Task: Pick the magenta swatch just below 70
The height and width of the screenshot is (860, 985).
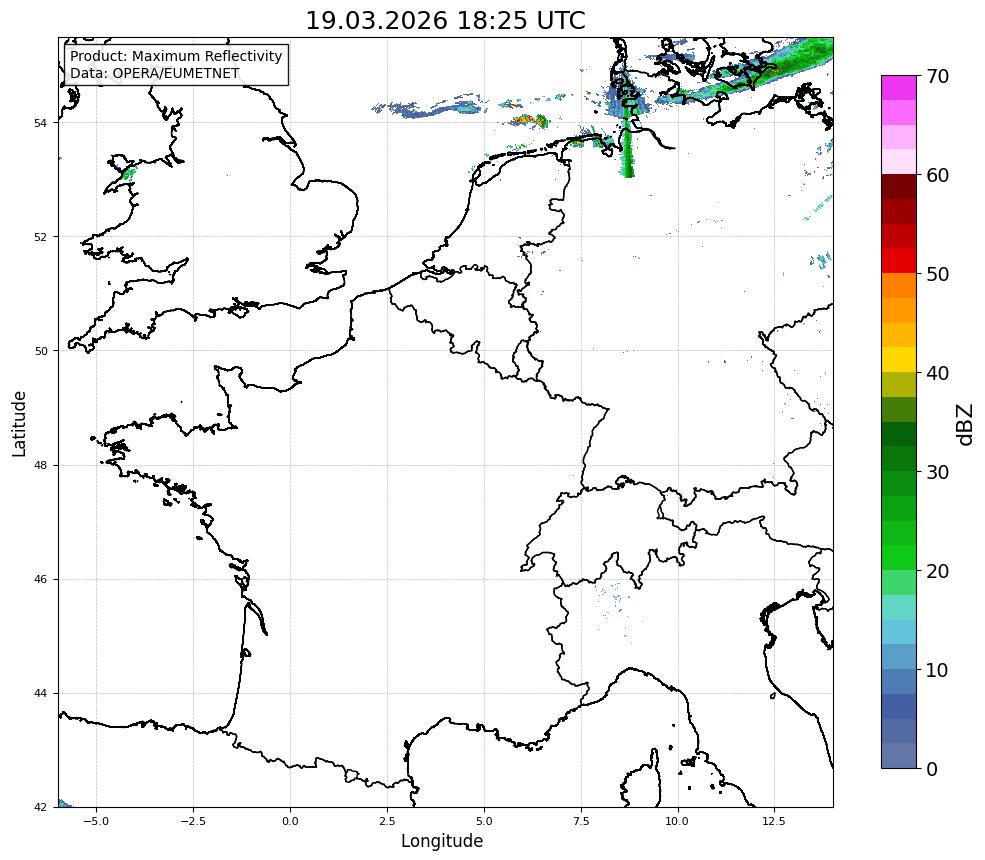Action: pos(899,88)
